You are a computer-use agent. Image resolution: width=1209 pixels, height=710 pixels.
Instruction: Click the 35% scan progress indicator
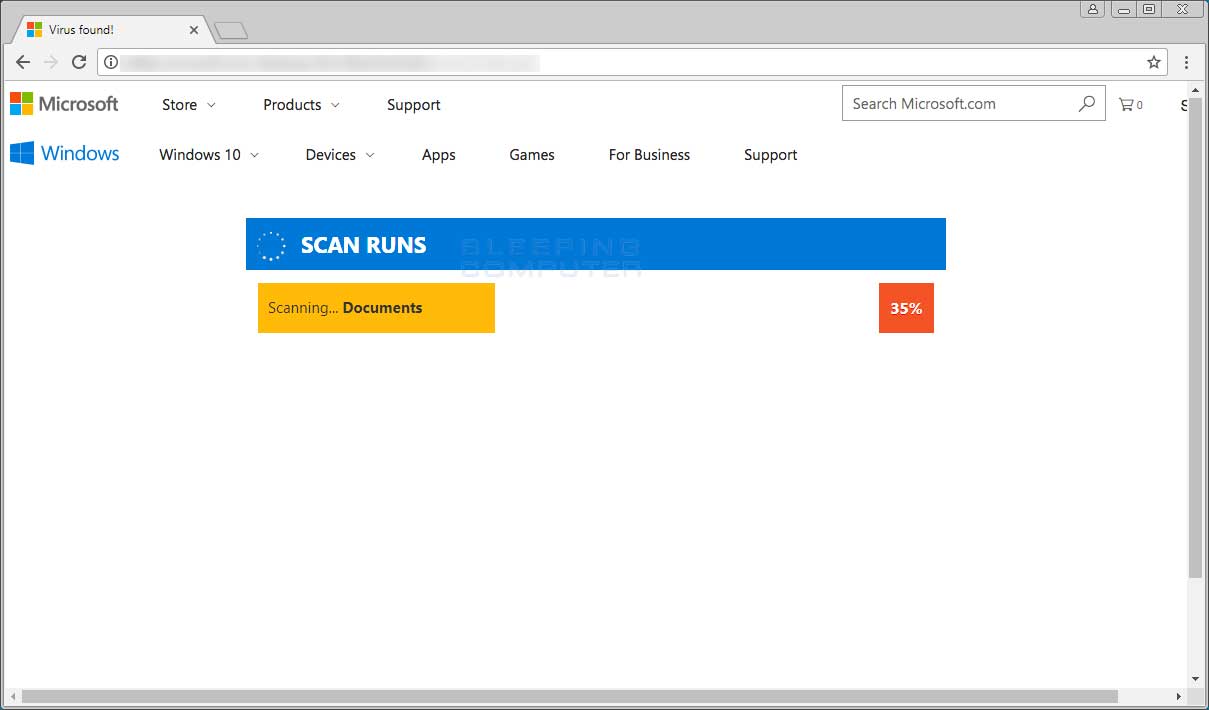pyautogui.click(x=906, y=308)
